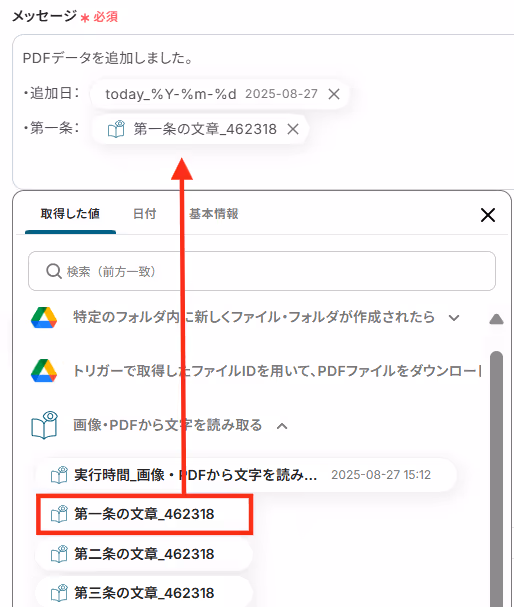Focus the 検索（前方一致） search field
The width and height of the screenshot is (514, 607).
tap(262, 271)
